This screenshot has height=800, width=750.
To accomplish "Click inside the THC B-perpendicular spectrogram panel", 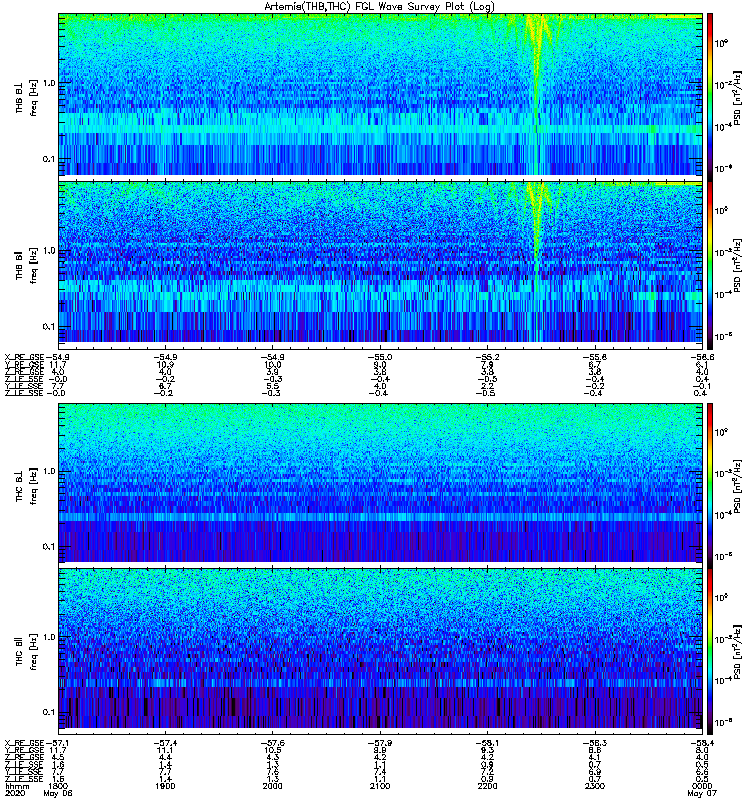I will point(380,483).
